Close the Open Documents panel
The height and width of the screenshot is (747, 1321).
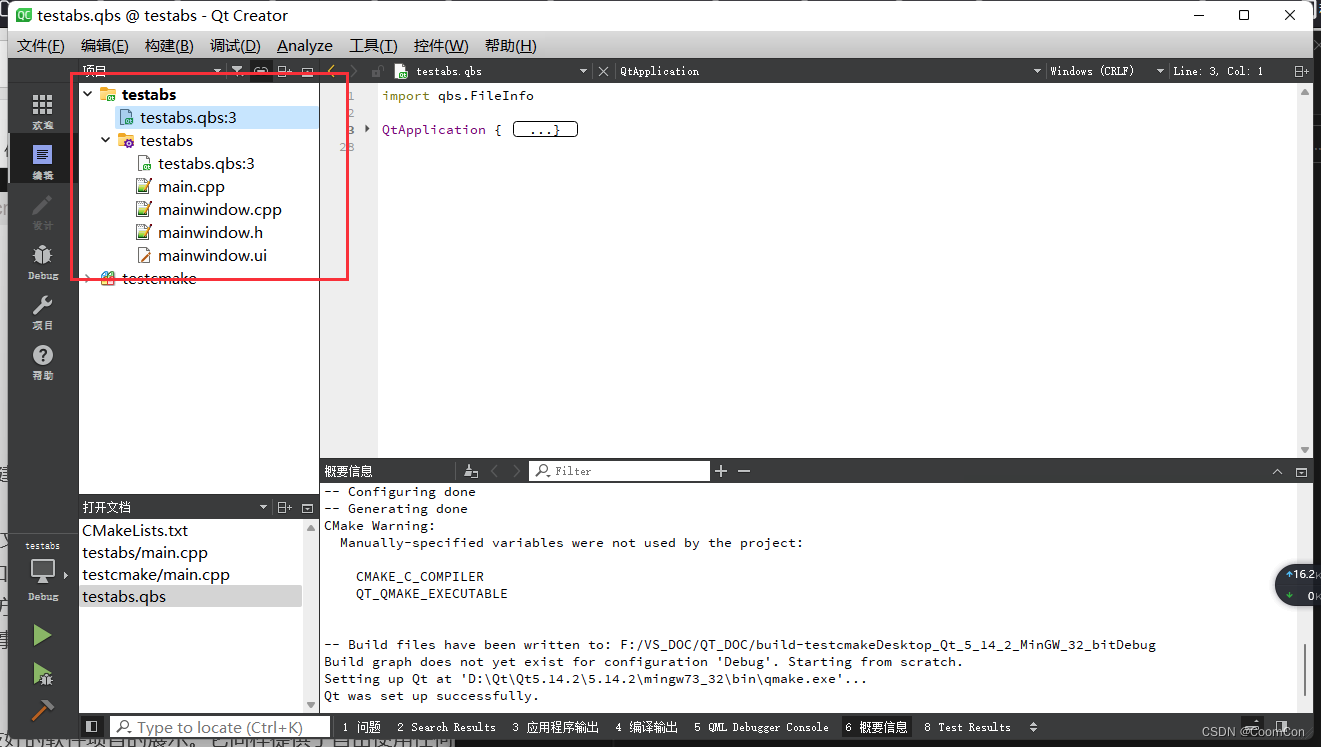(307, 507)
